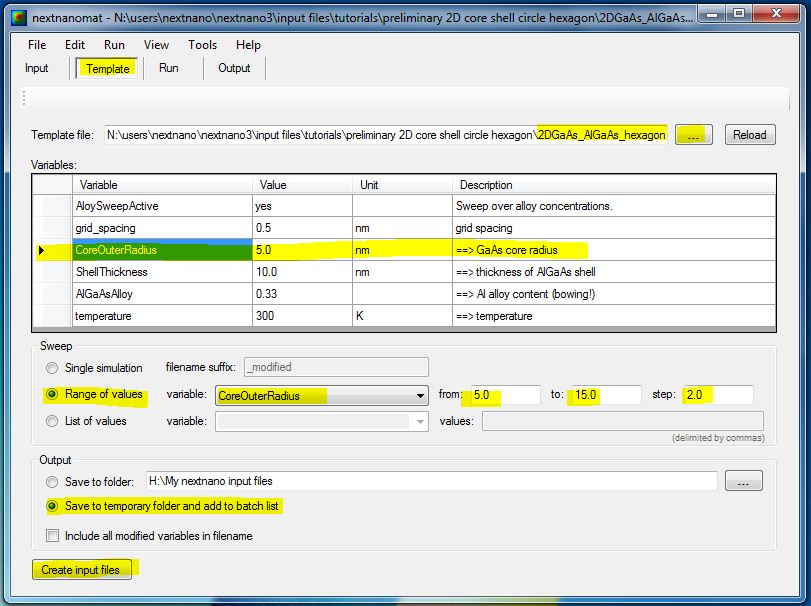The height and width of the screenshot is (606, 811).
Task: Click the 'from' value field showing 5.0
Action: click(x=504, y=395)
